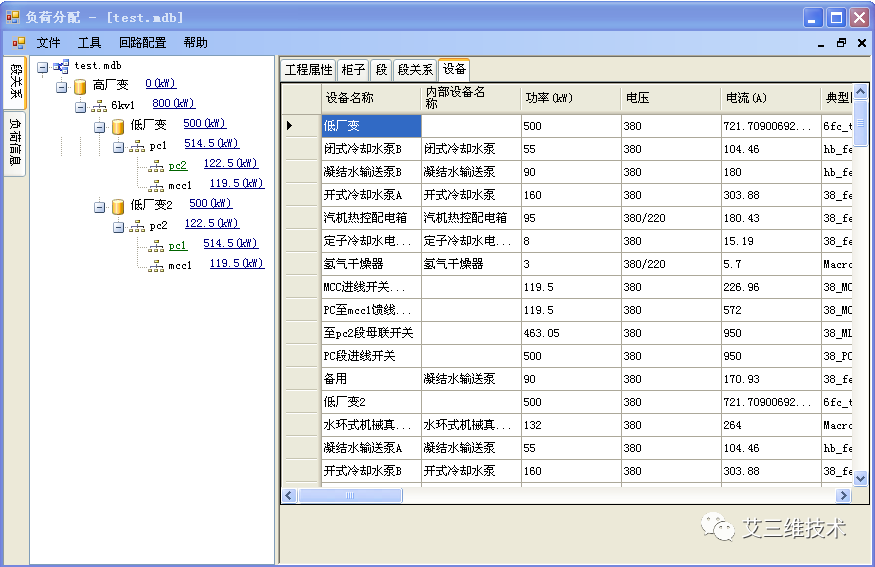
Task: Minimize the inner MDI child window
Action: (x=821, y=44)
